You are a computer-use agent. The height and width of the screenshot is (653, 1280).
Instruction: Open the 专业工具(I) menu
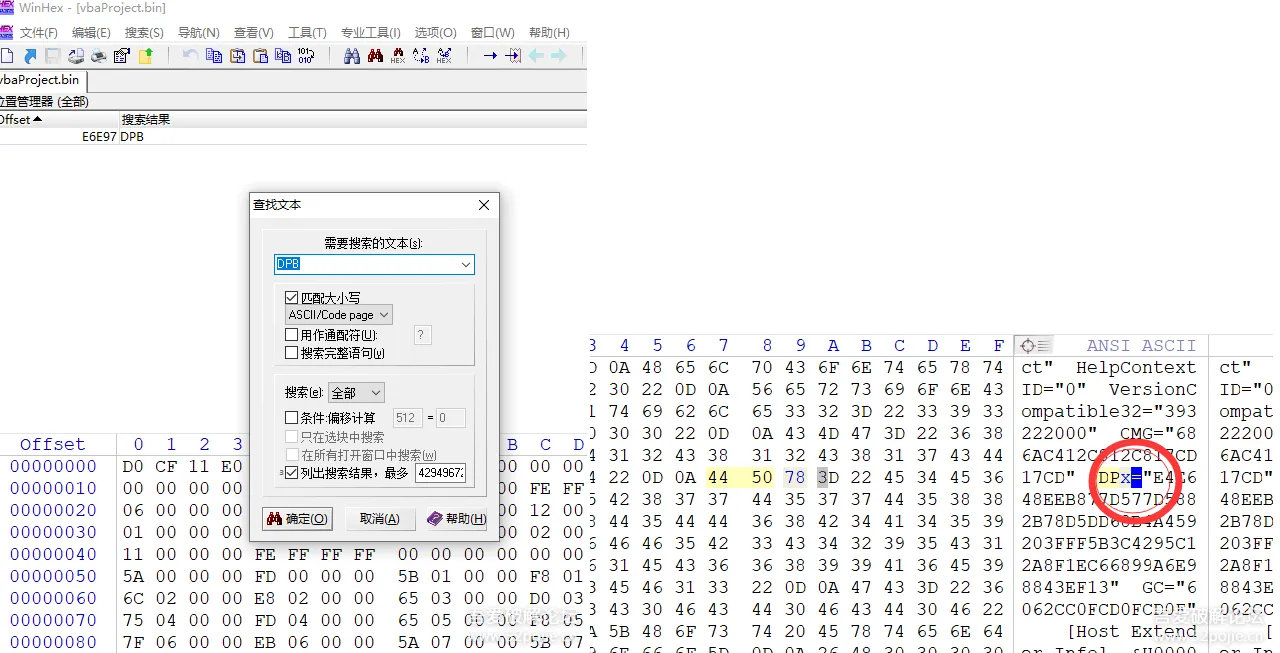point(370,33)
